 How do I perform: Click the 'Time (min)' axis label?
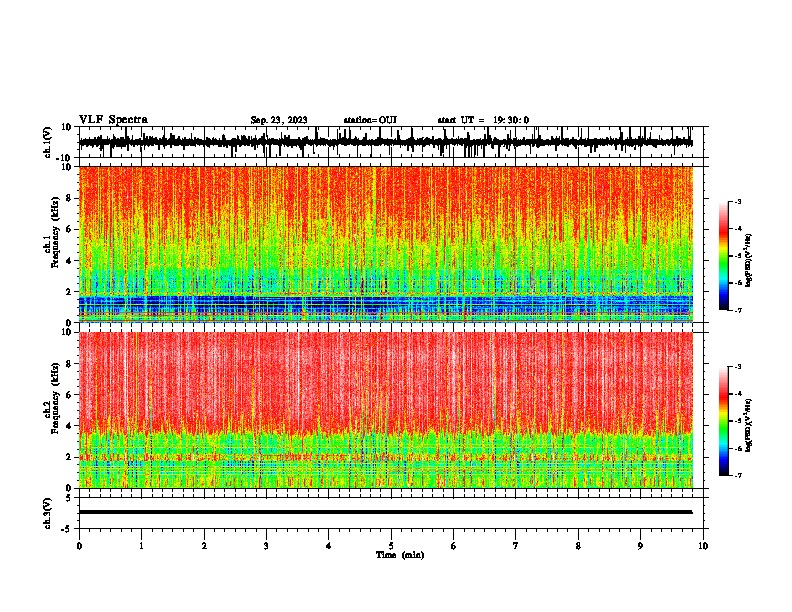pos(400,555)
